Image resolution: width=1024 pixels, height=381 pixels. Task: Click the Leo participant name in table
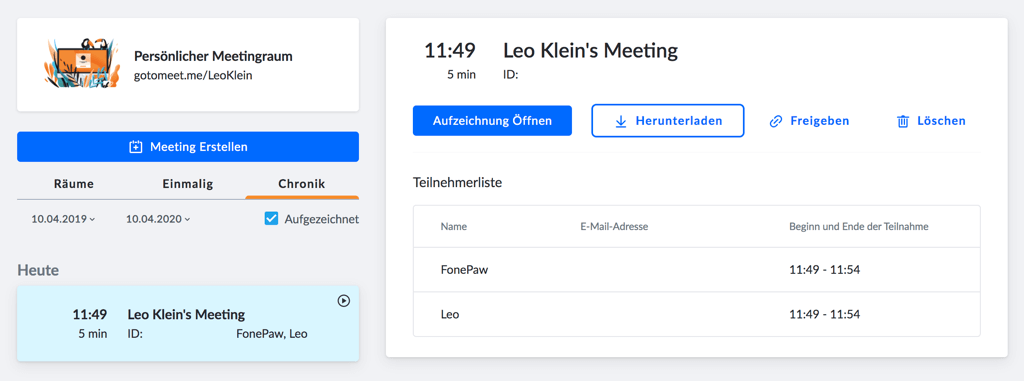pyautogui.click(x=450, y=314)
